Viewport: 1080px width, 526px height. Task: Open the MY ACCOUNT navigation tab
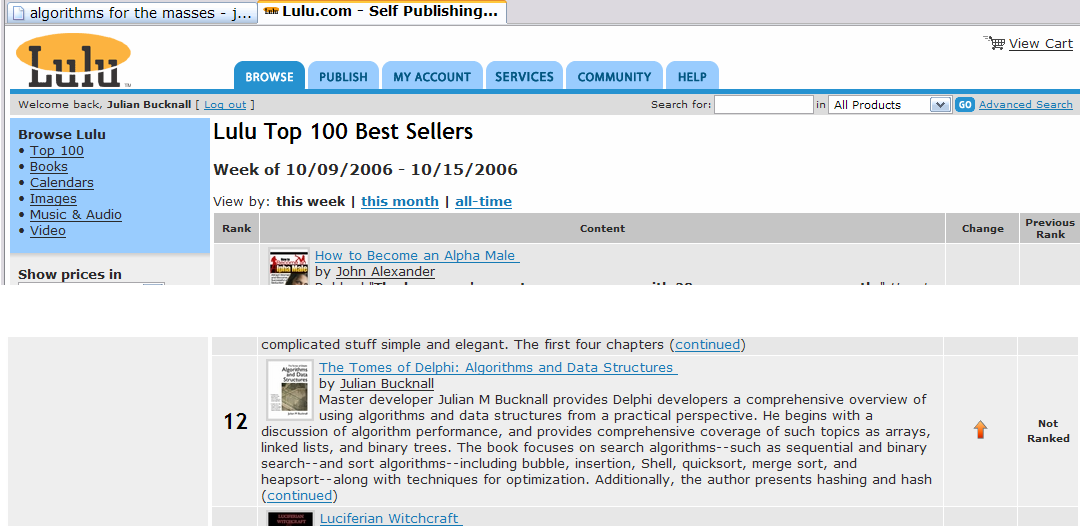[432, 76]
